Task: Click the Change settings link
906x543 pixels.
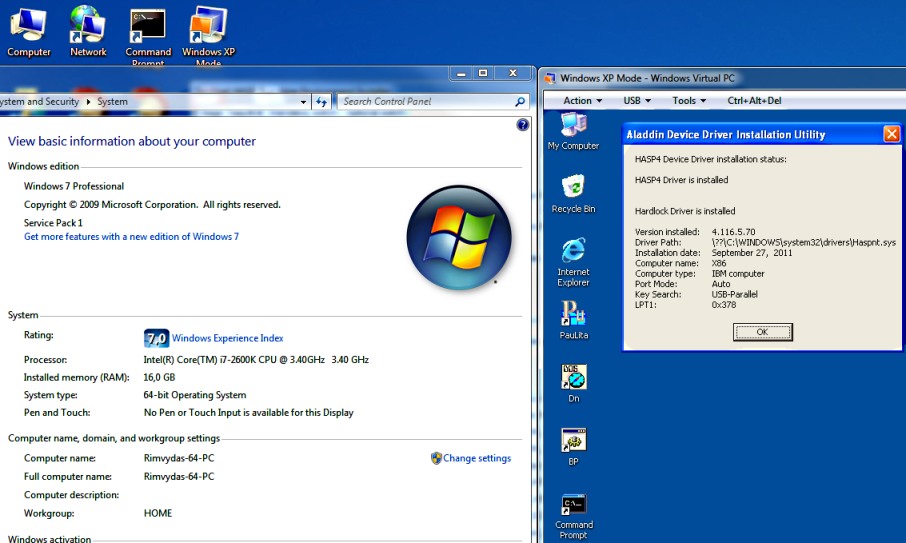Action: pos(477,458)
